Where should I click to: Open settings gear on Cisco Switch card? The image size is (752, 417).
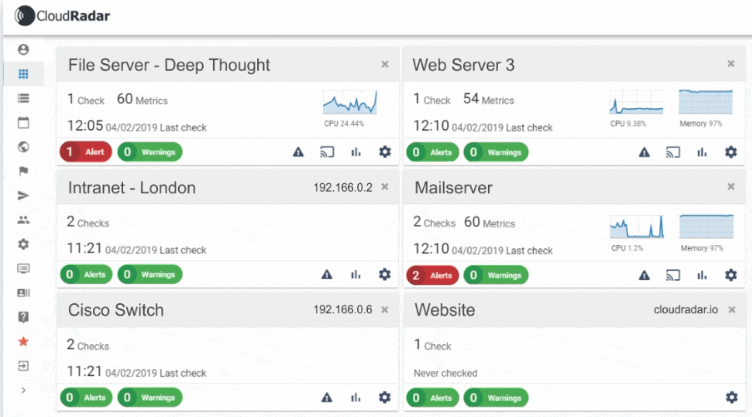point(385,397)
